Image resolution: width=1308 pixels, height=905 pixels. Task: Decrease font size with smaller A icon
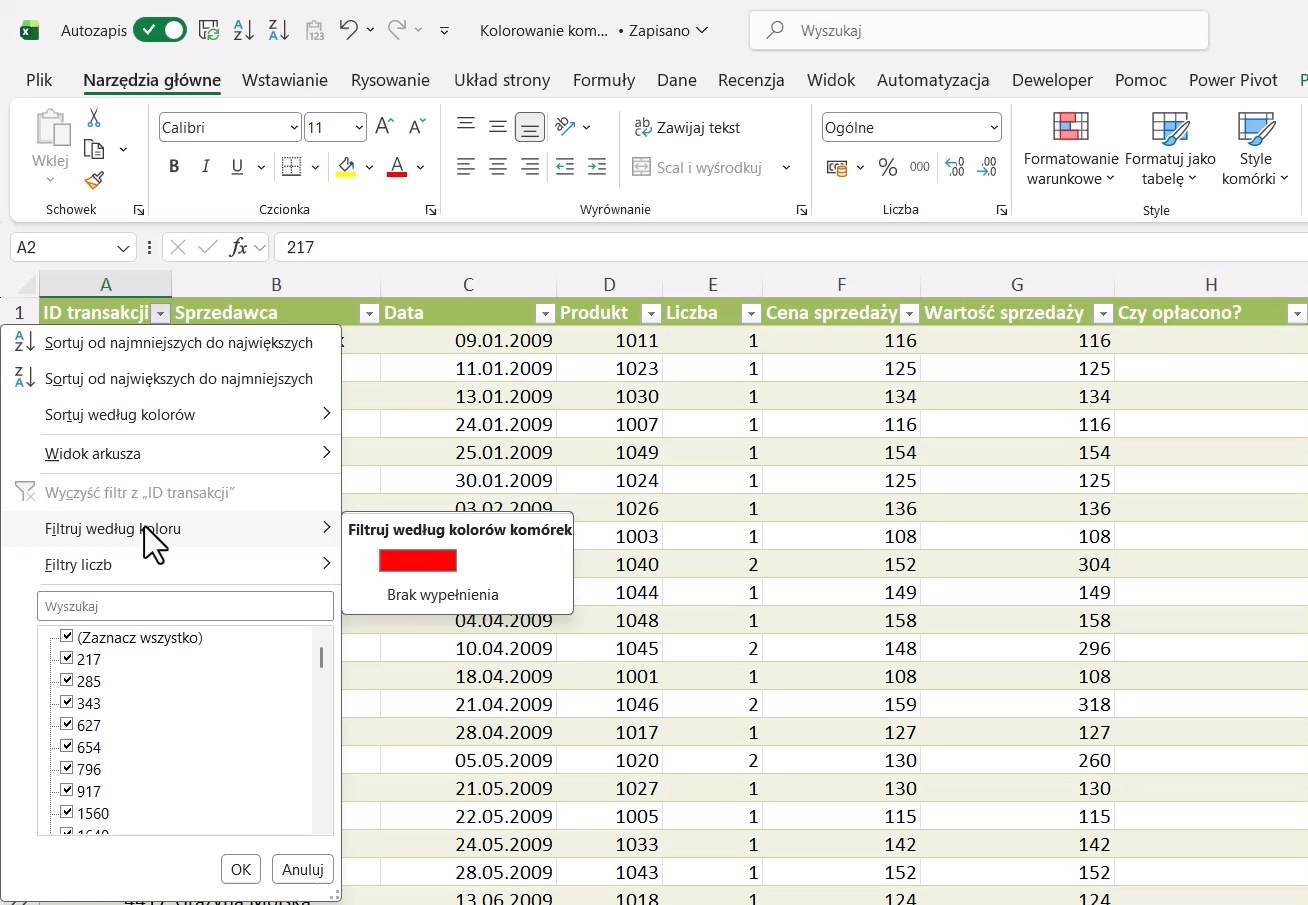[x=419, y=127]
